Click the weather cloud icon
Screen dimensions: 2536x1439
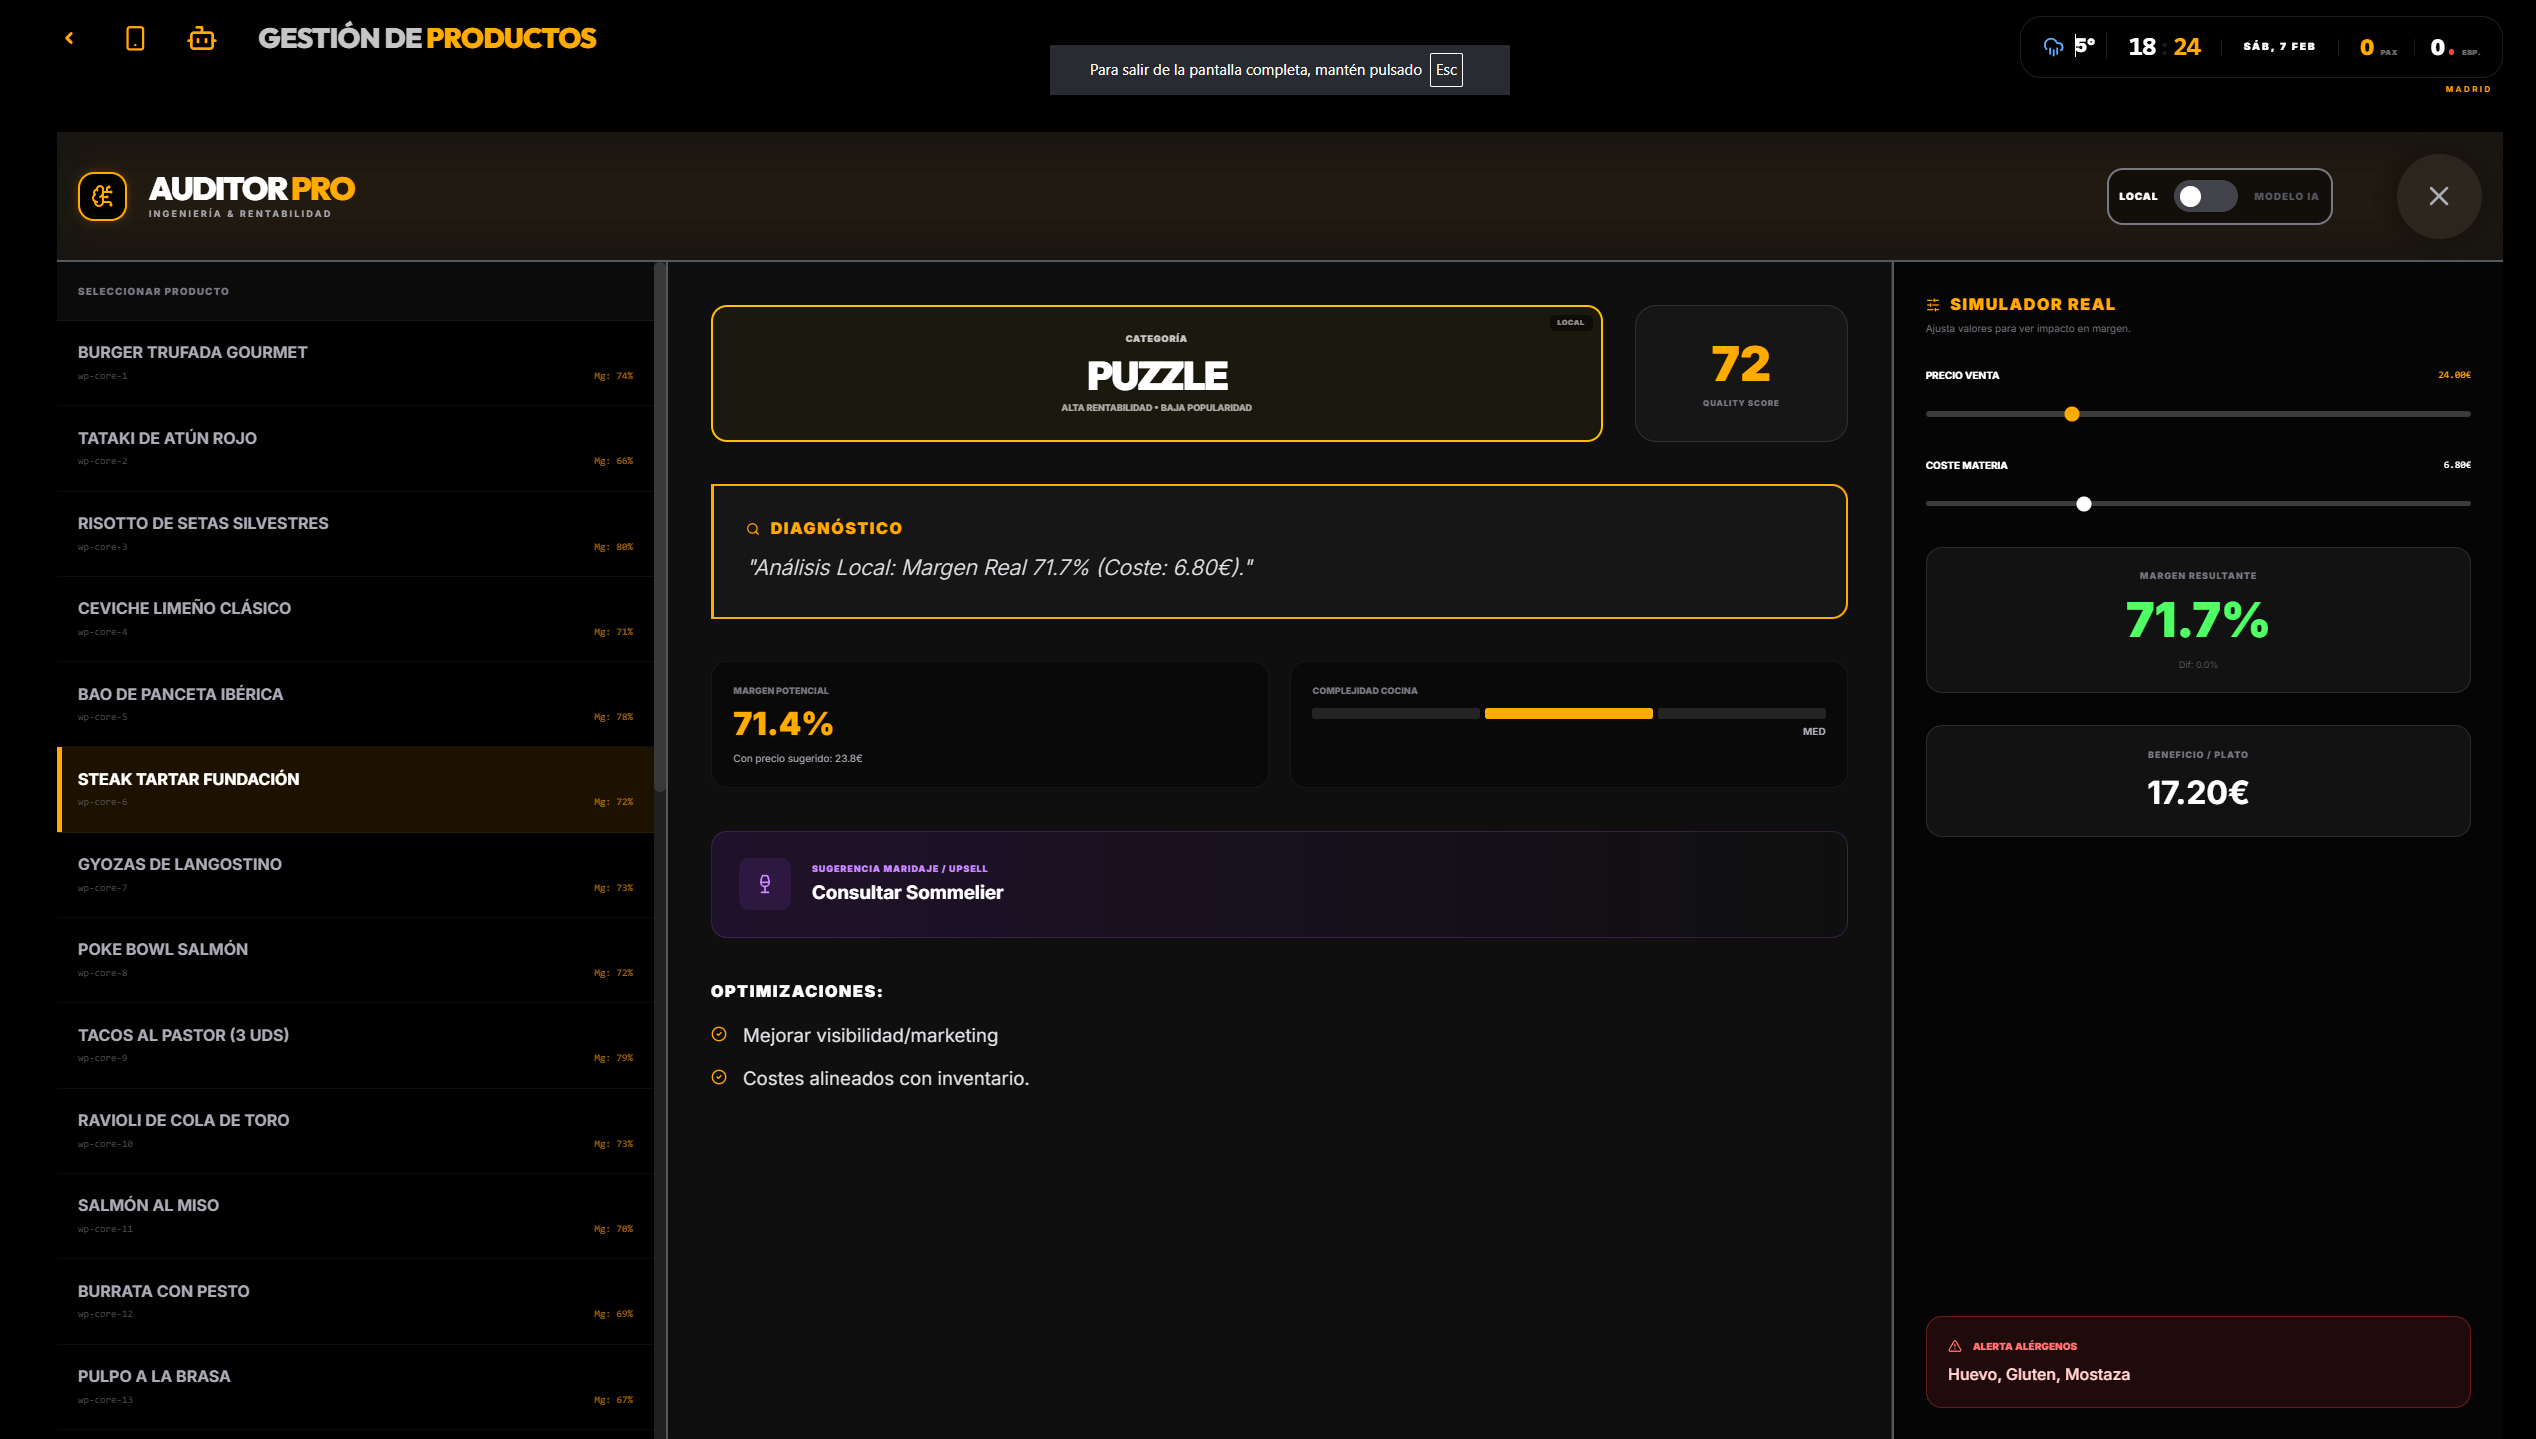click(2053, 47)
